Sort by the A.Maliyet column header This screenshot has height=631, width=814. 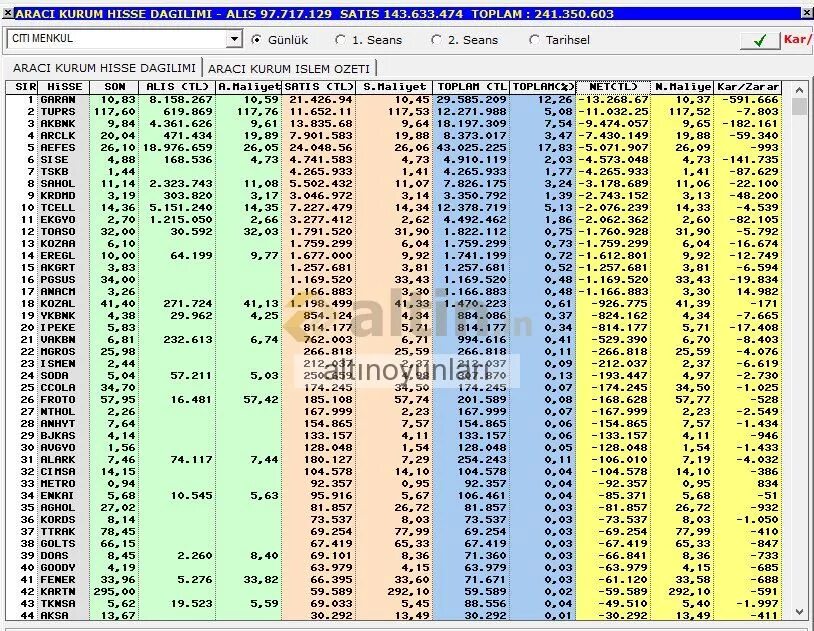click(249, 87)
